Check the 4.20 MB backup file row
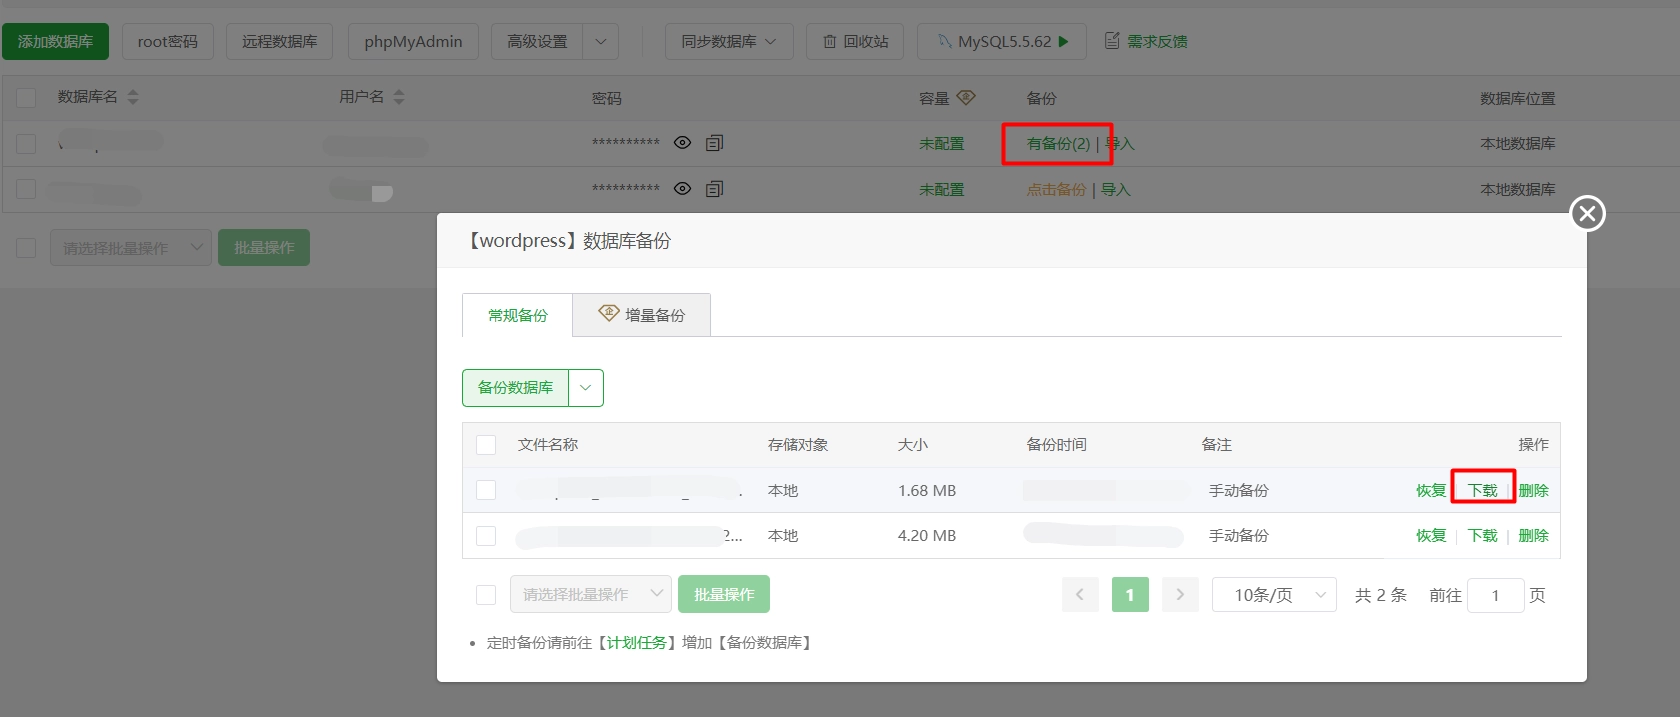 pyautogui.click(x=486, y=535)
